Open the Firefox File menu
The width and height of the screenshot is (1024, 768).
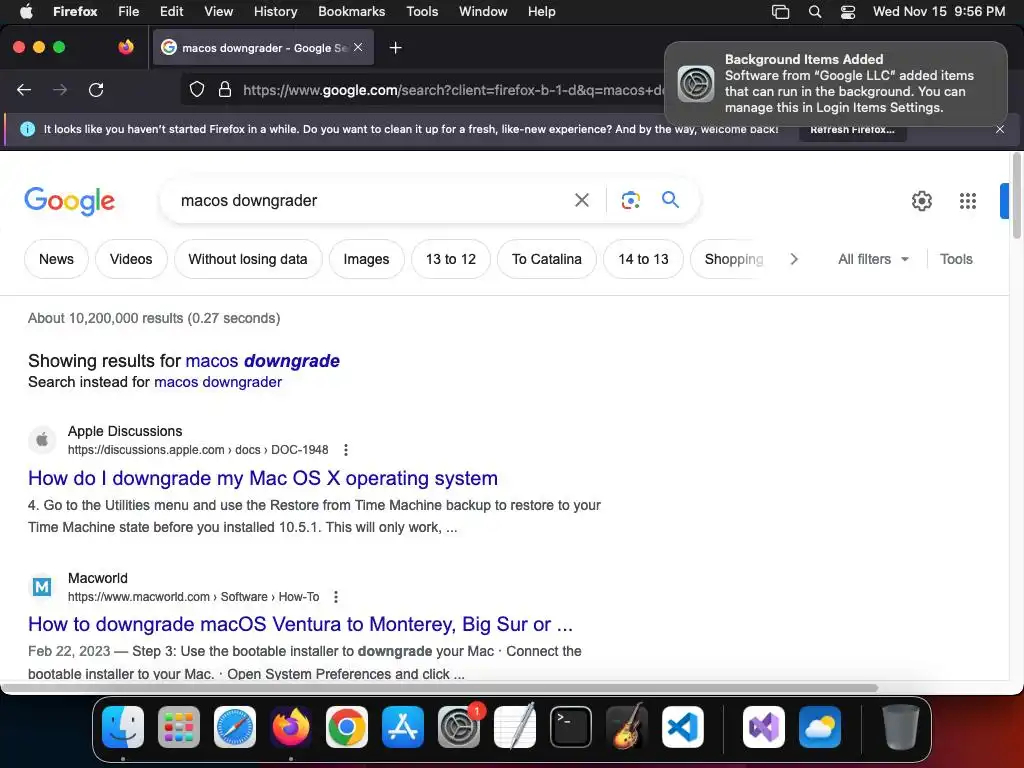(129, 11)
